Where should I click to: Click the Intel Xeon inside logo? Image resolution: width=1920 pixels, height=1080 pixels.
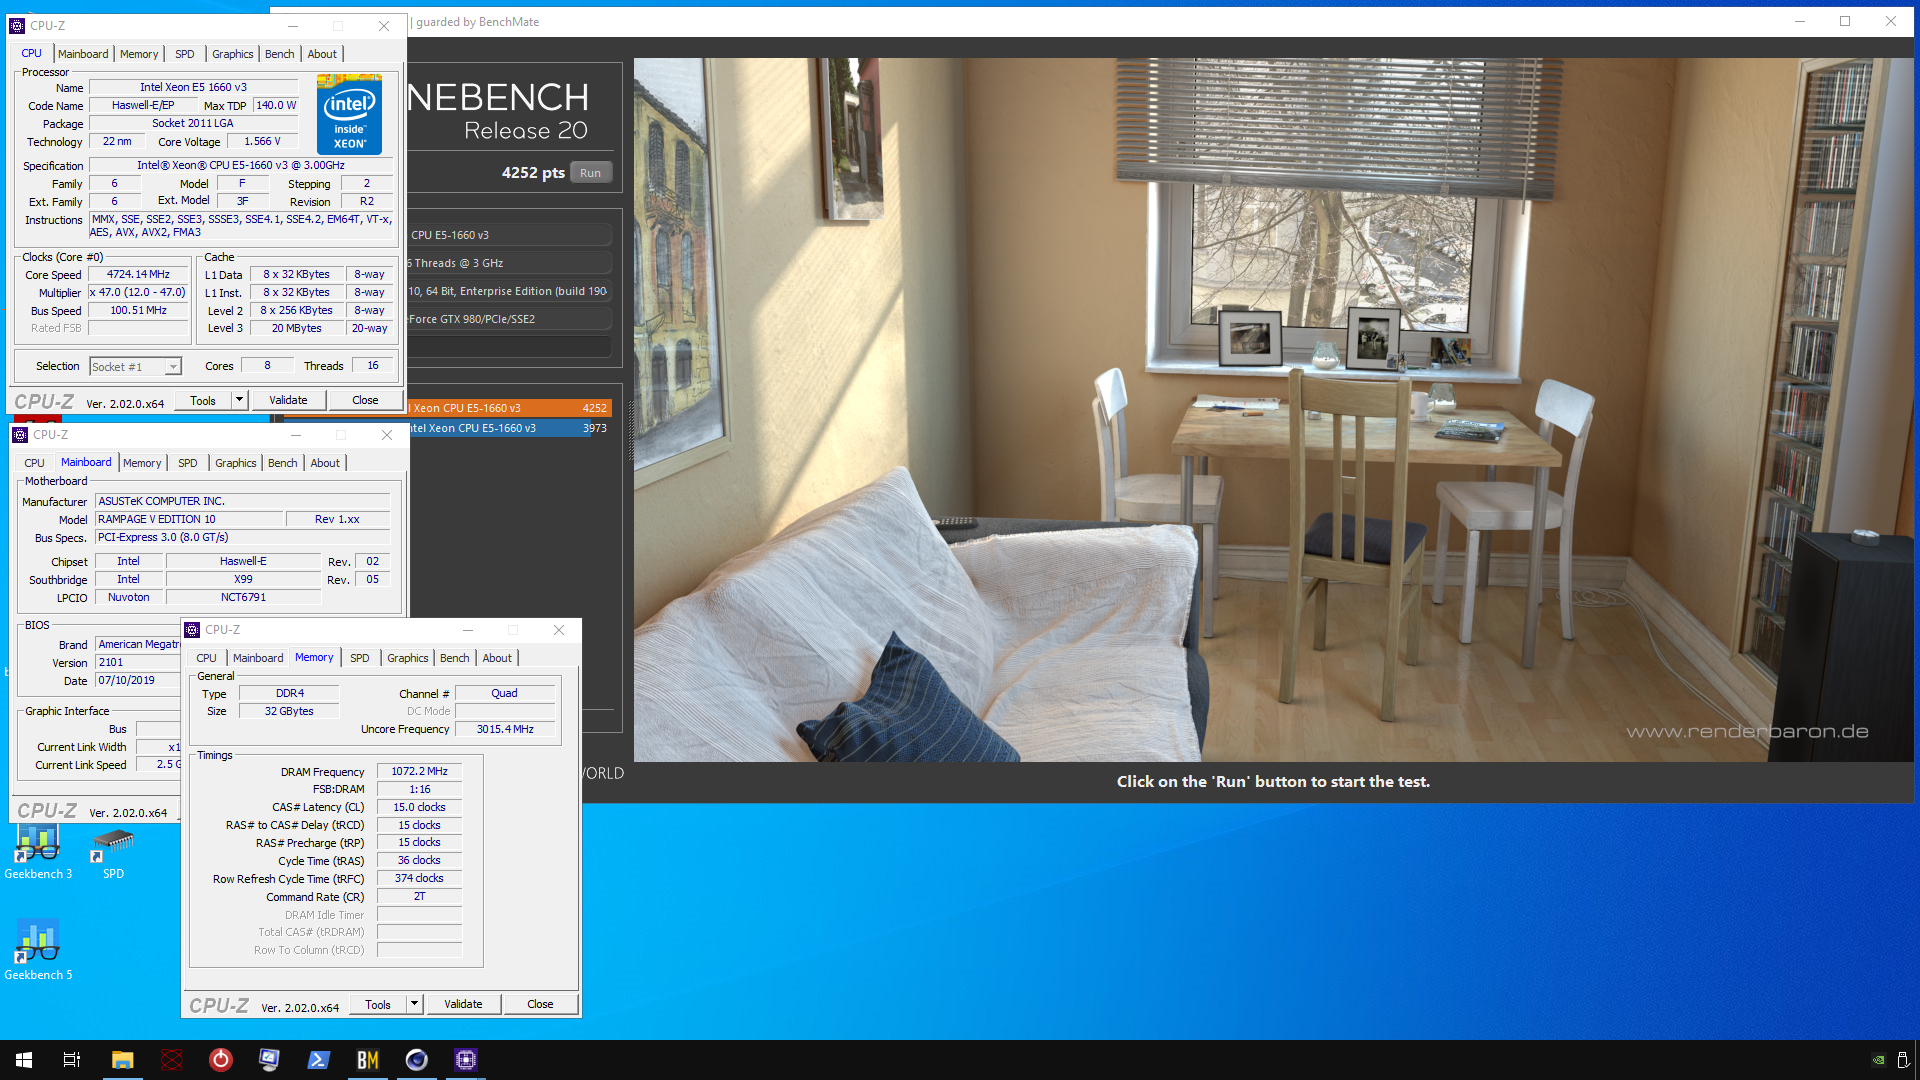point(349,114)
